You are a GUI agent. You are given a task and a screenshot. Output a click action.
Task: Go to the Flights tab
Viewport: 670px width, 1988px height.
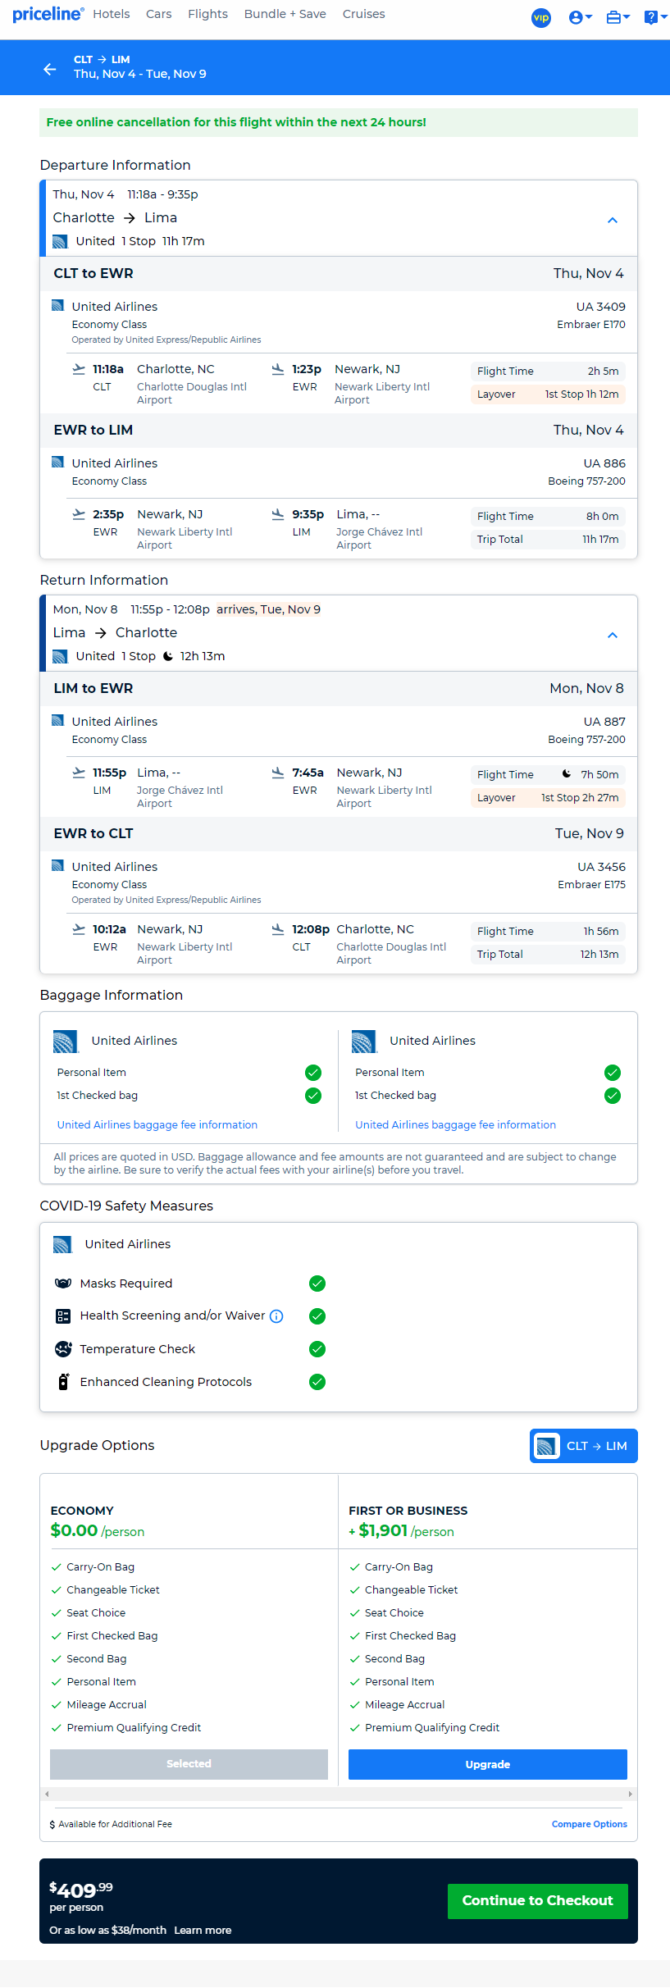tap(208, 14)
